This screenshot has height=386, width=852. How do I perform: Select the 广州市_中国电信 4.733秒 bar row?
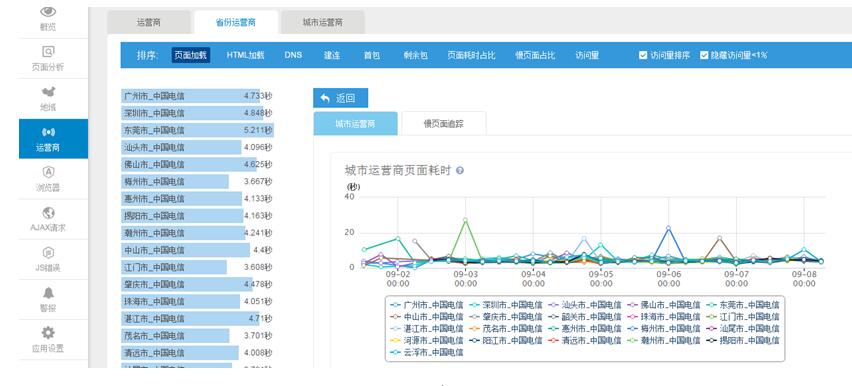click(197, 96)
